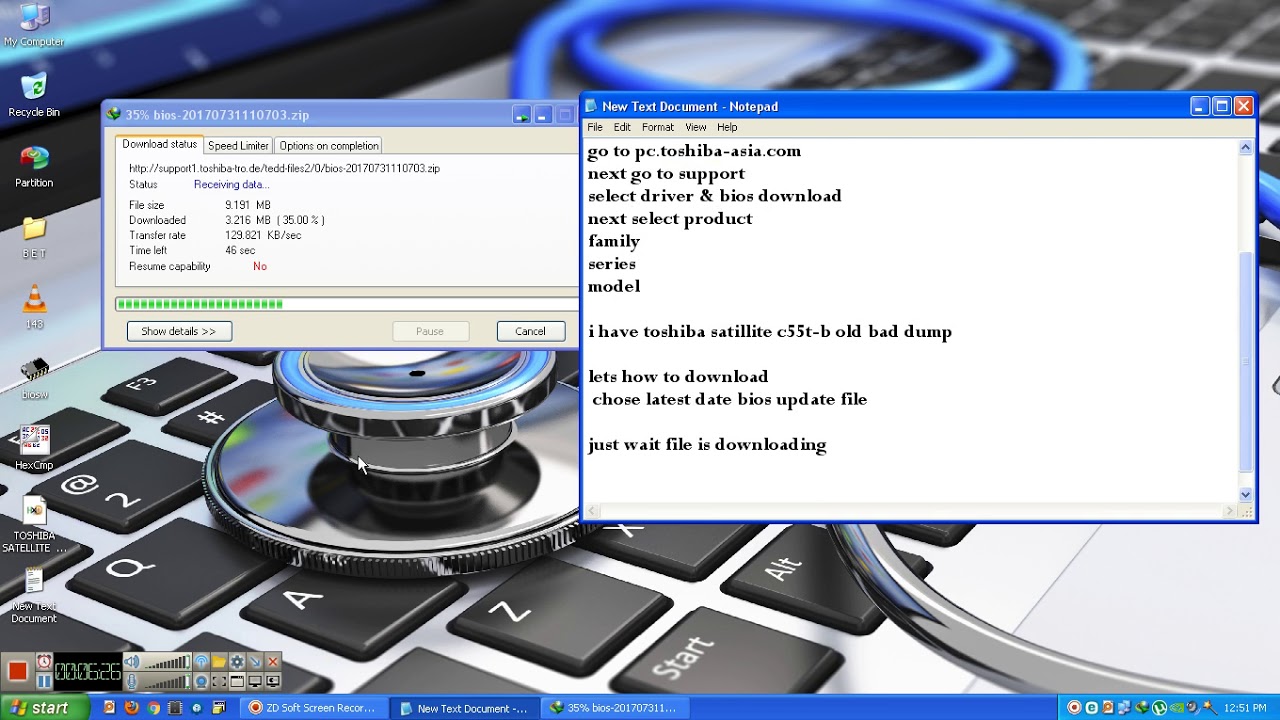Open the TOSHIBA SATELLITE desktop file
Image resolution: width=1280 pixels, height=720 pixels.
click(x=34, y=525)
